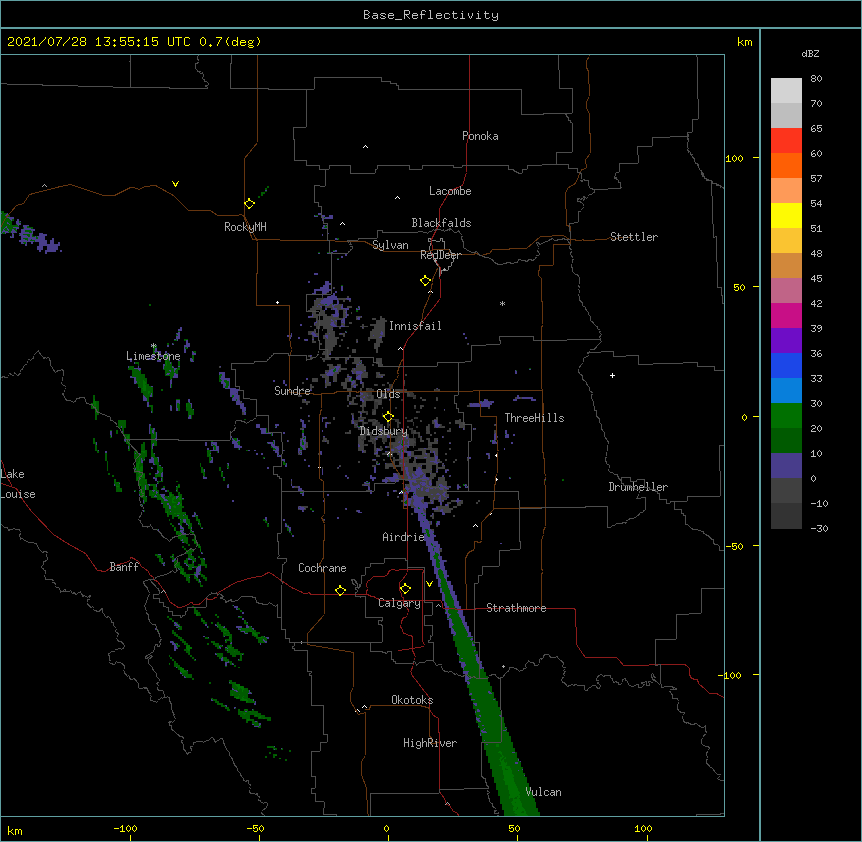Select the Blackfalds label
This screenshot has width=862, height=842.
pyautogui.click(x=441, y=223)
